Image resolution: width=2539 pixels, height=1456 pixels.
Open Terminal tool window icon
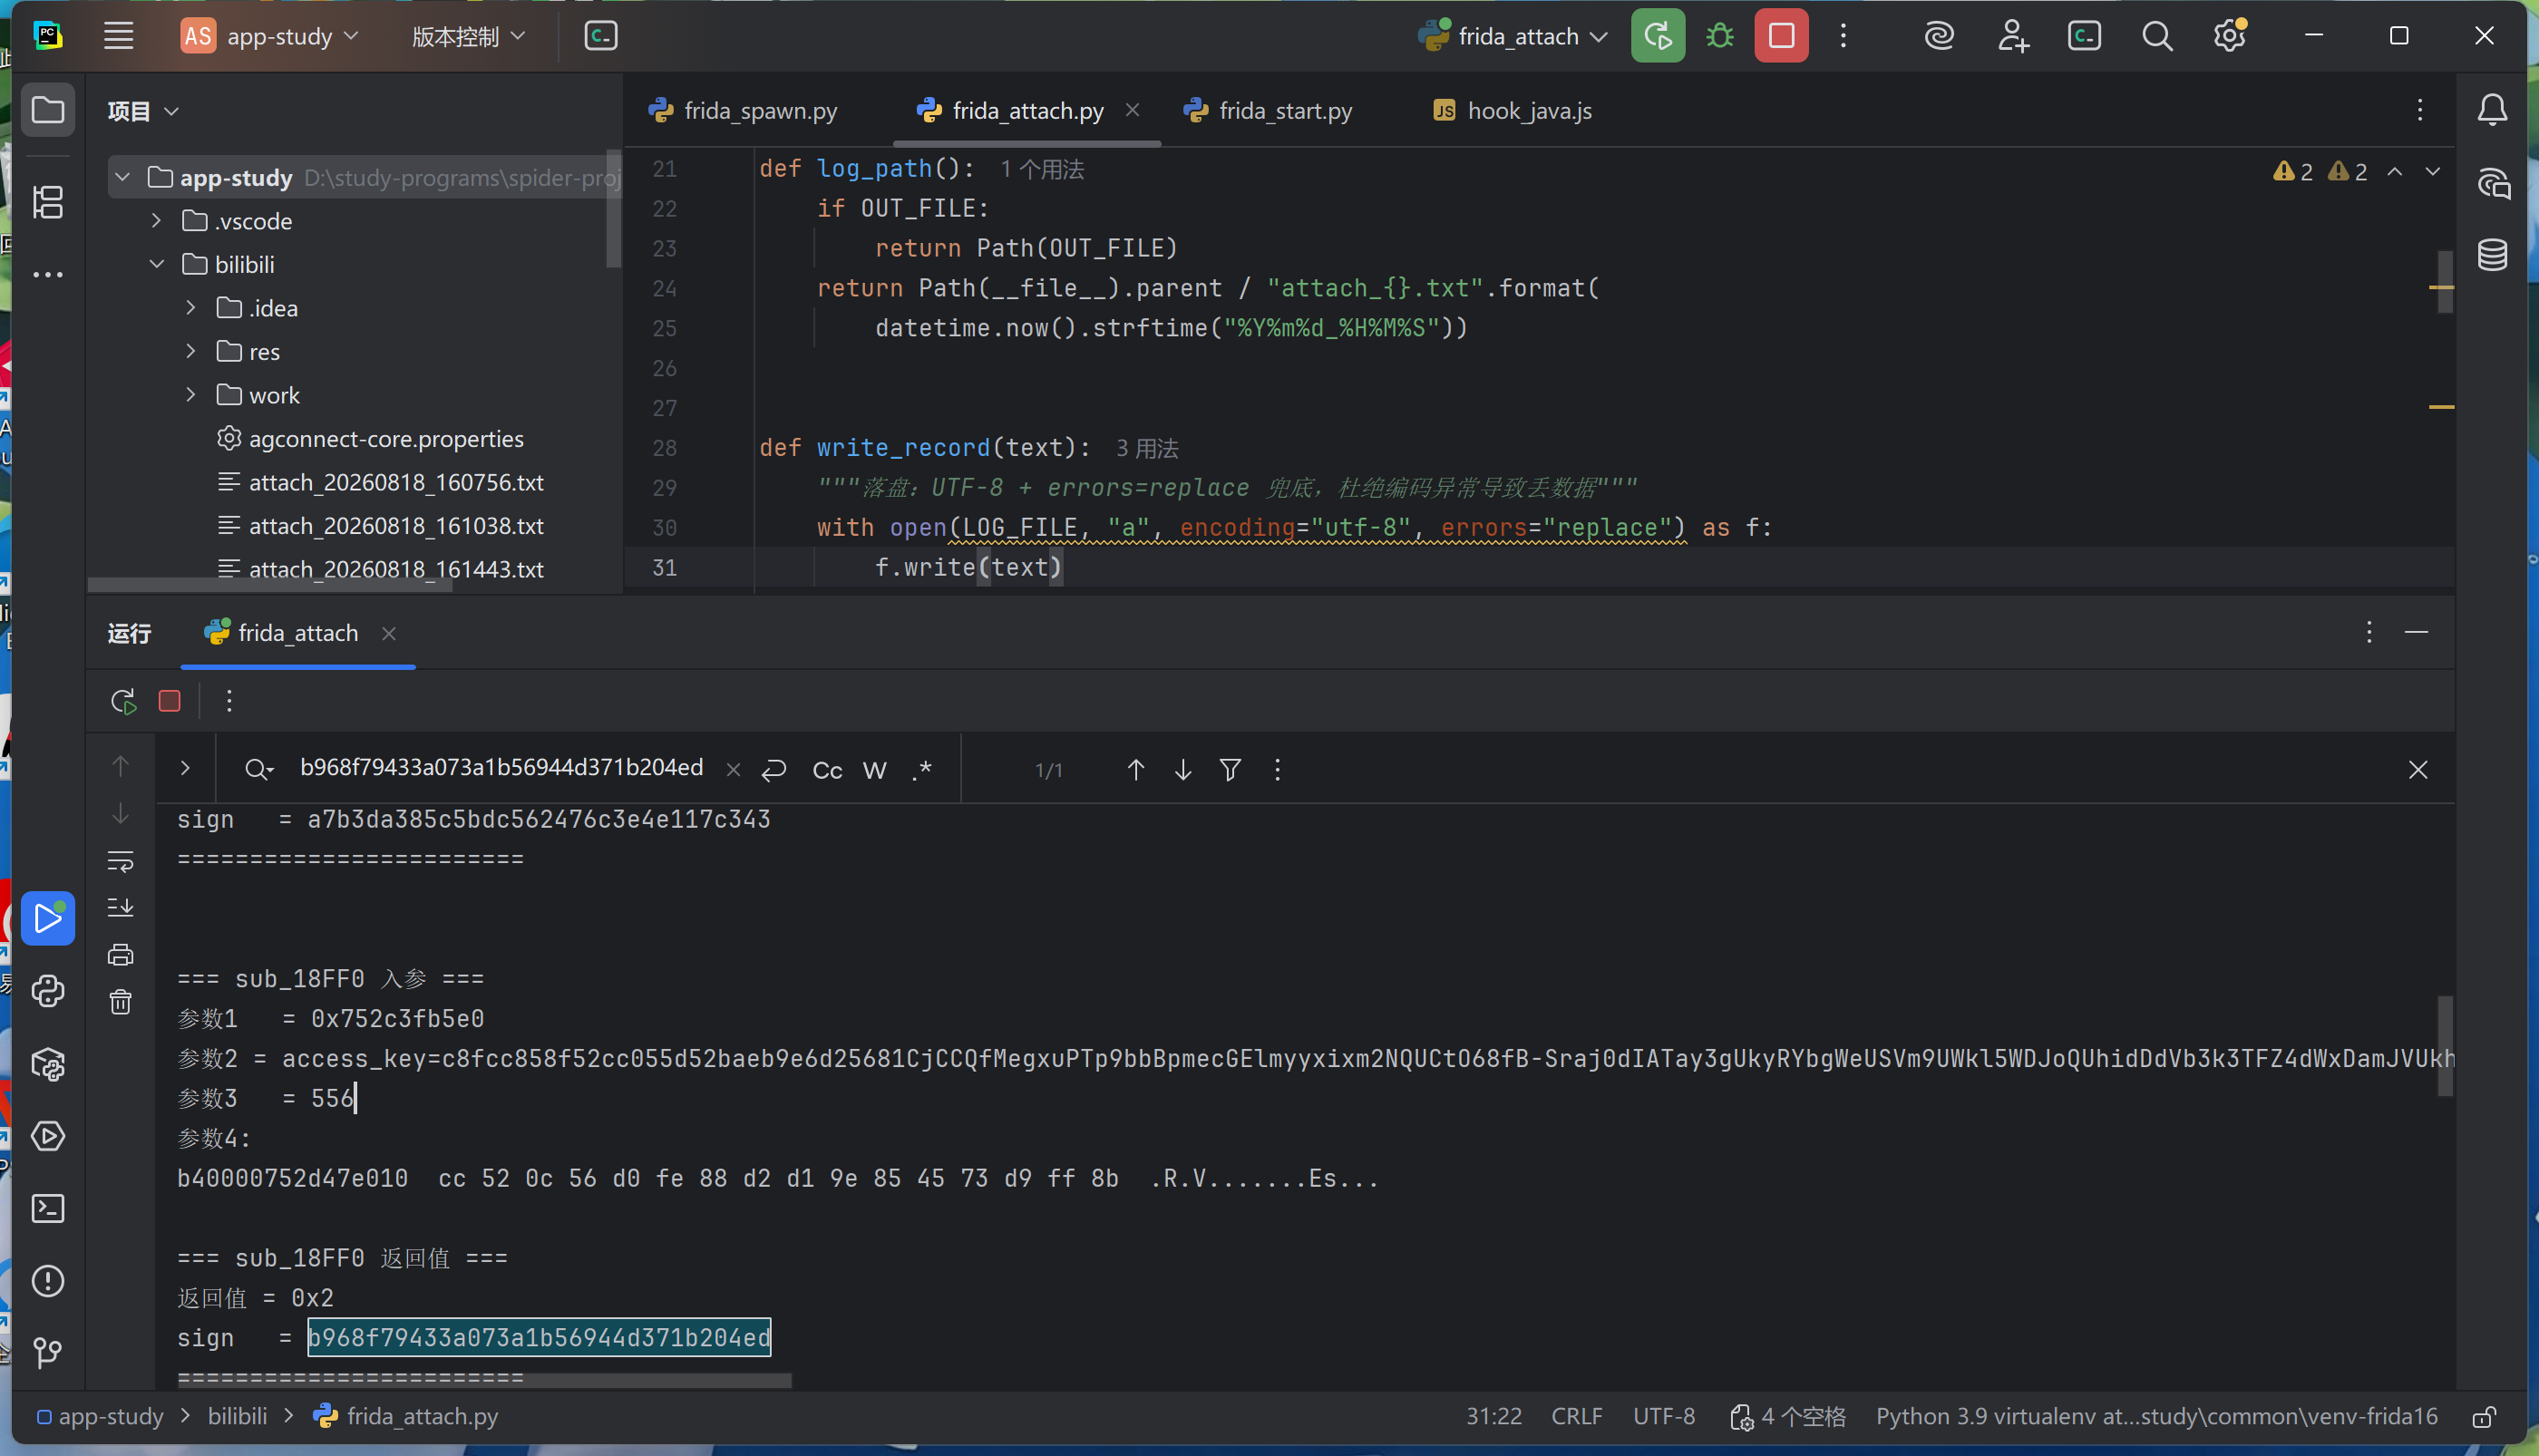point(48,1208)
